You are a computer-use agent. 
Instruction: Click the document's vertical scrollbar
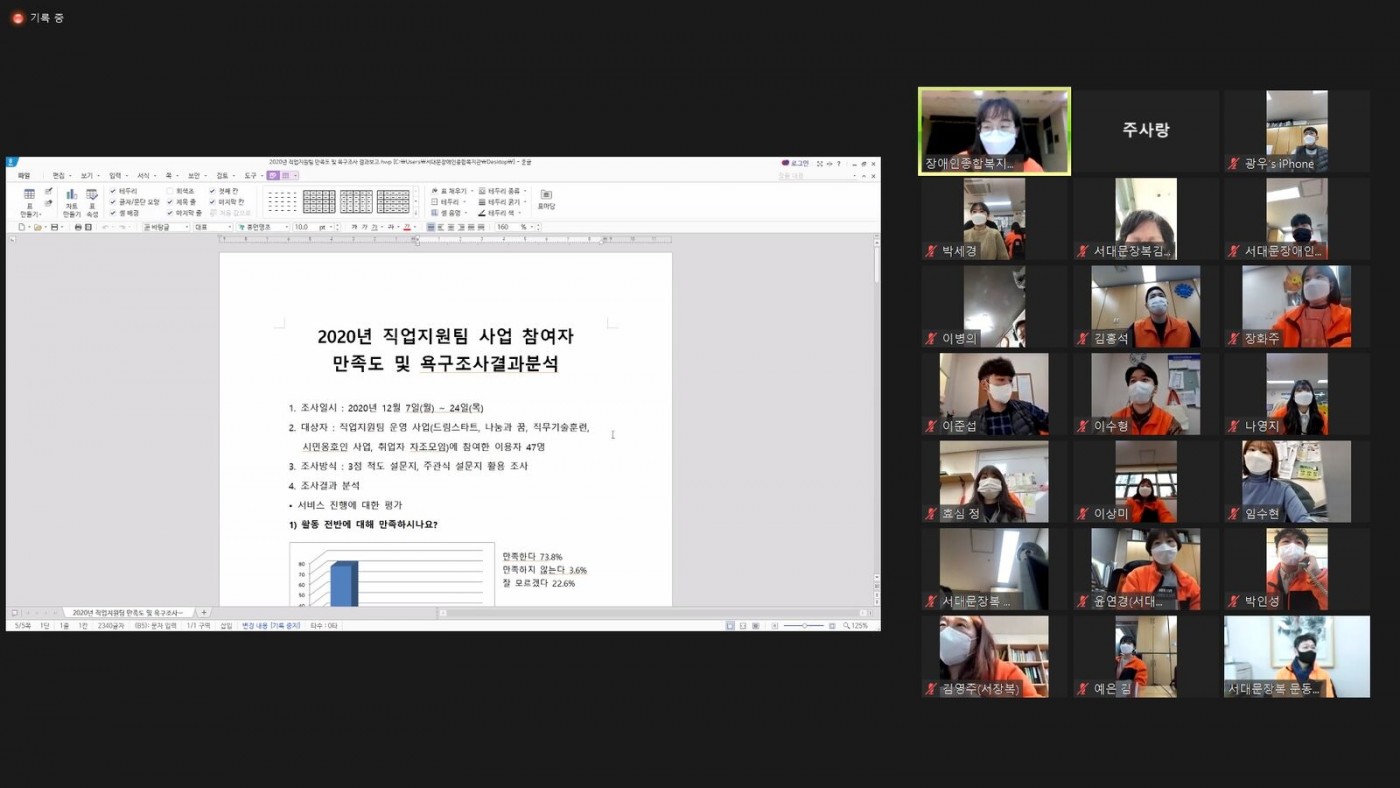pos(877,410)
